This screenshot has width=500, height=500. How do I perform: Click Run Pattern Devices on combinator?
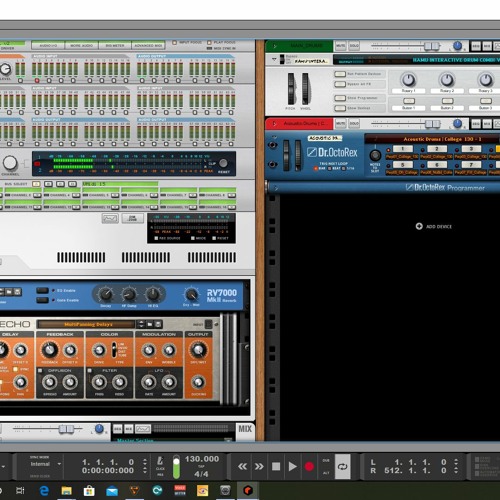[340, 74]
